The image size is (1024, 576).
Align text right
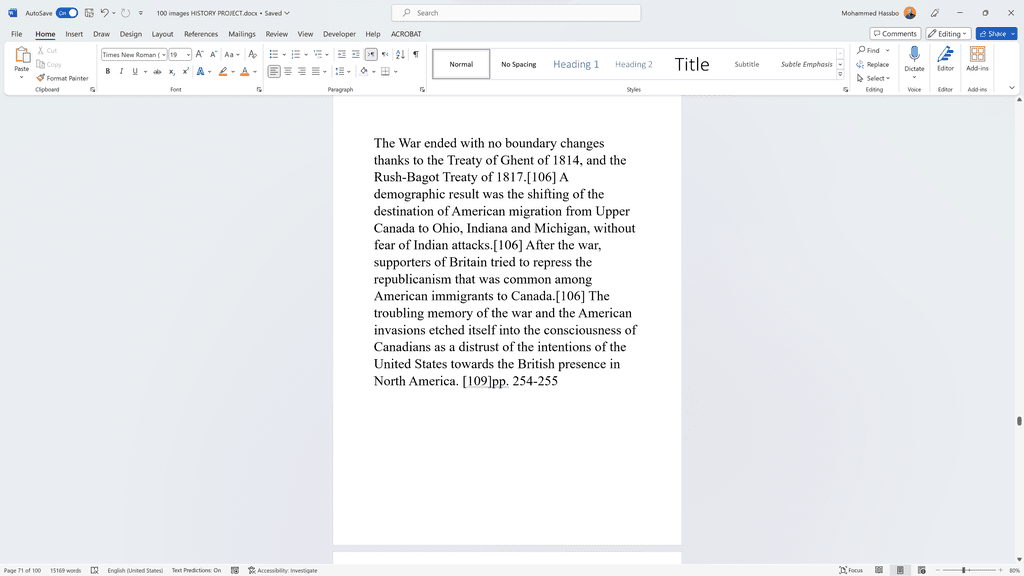(x=302, y=72)
